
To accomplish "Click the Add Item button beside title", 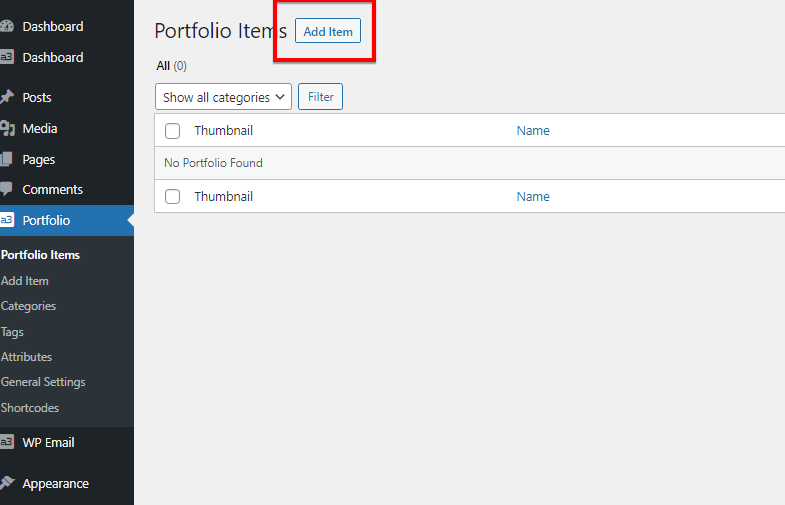I will click(x=328, y=31).
